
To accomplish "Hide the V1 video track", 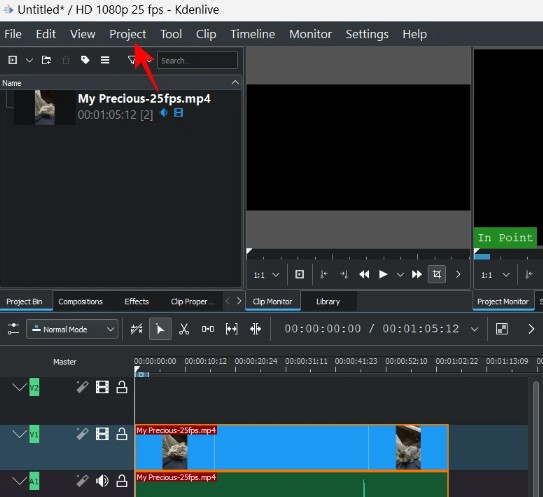I will [x=102, y=434].
